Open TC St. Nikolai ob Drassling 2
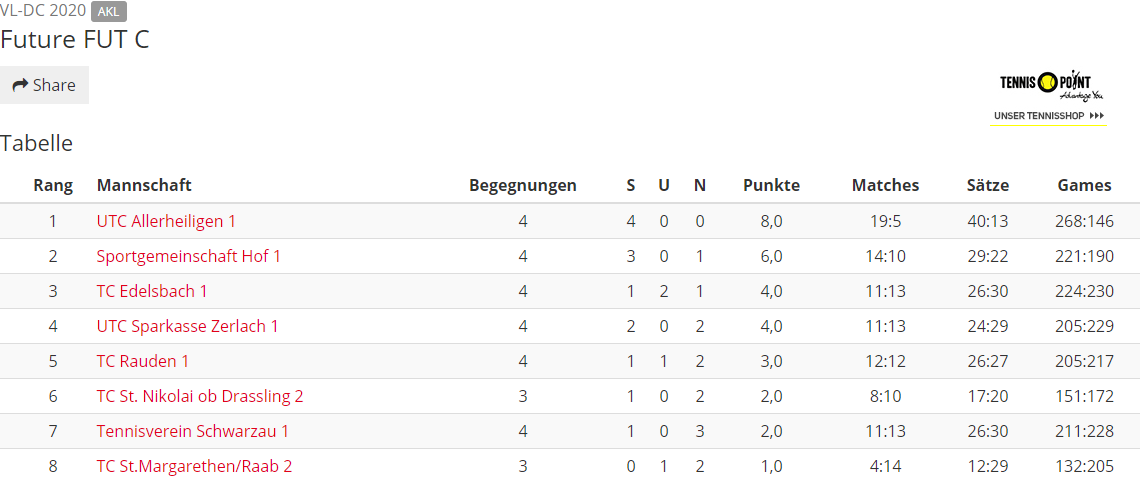1141x490 pixels. click(x=200, y=396)
